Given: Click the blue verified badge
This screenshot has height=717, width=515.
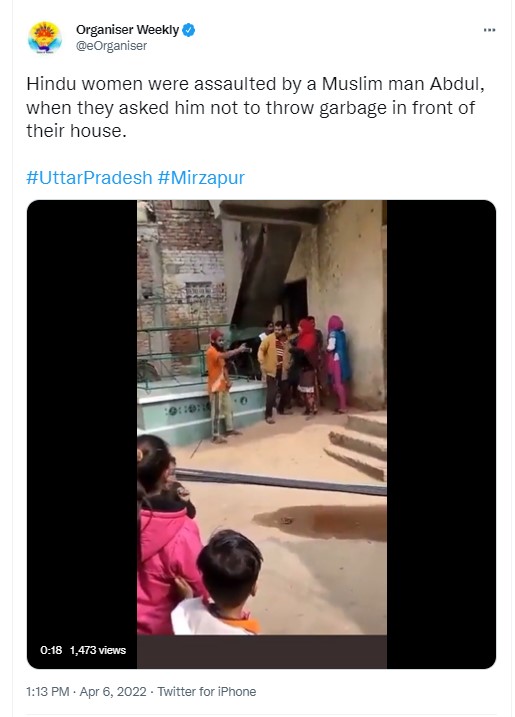Looking at the screenshot, I should click(x=189, y=30).
